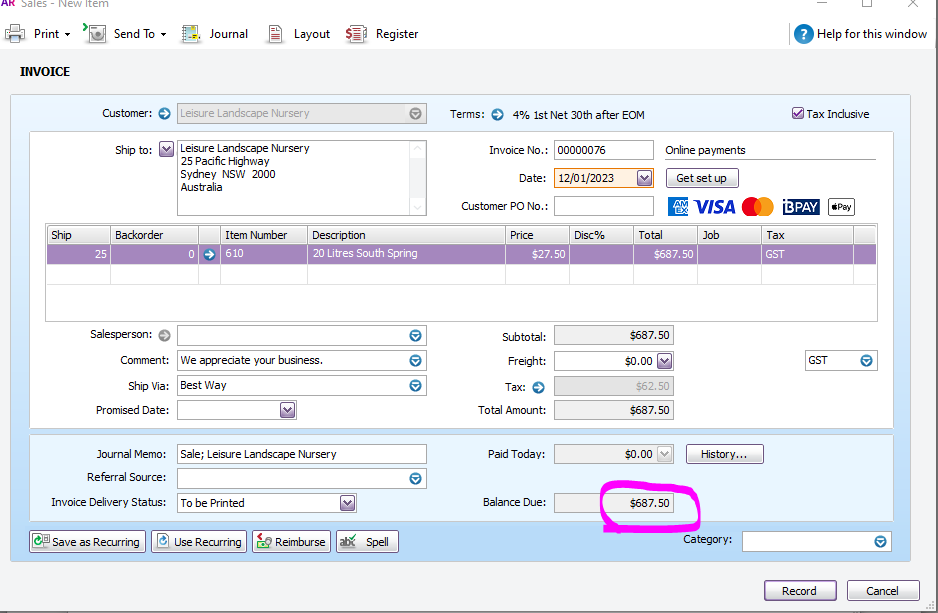Viewport: 938px width, 613px height.
Task: Click the Save as Recurring button
Action: click(x=87, y=542)
